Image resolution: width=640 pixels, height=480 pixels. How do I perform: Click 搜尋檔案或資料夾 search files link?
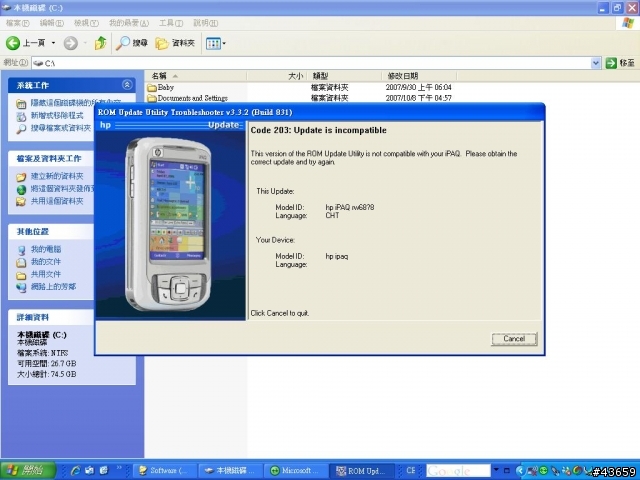(61, 128)
